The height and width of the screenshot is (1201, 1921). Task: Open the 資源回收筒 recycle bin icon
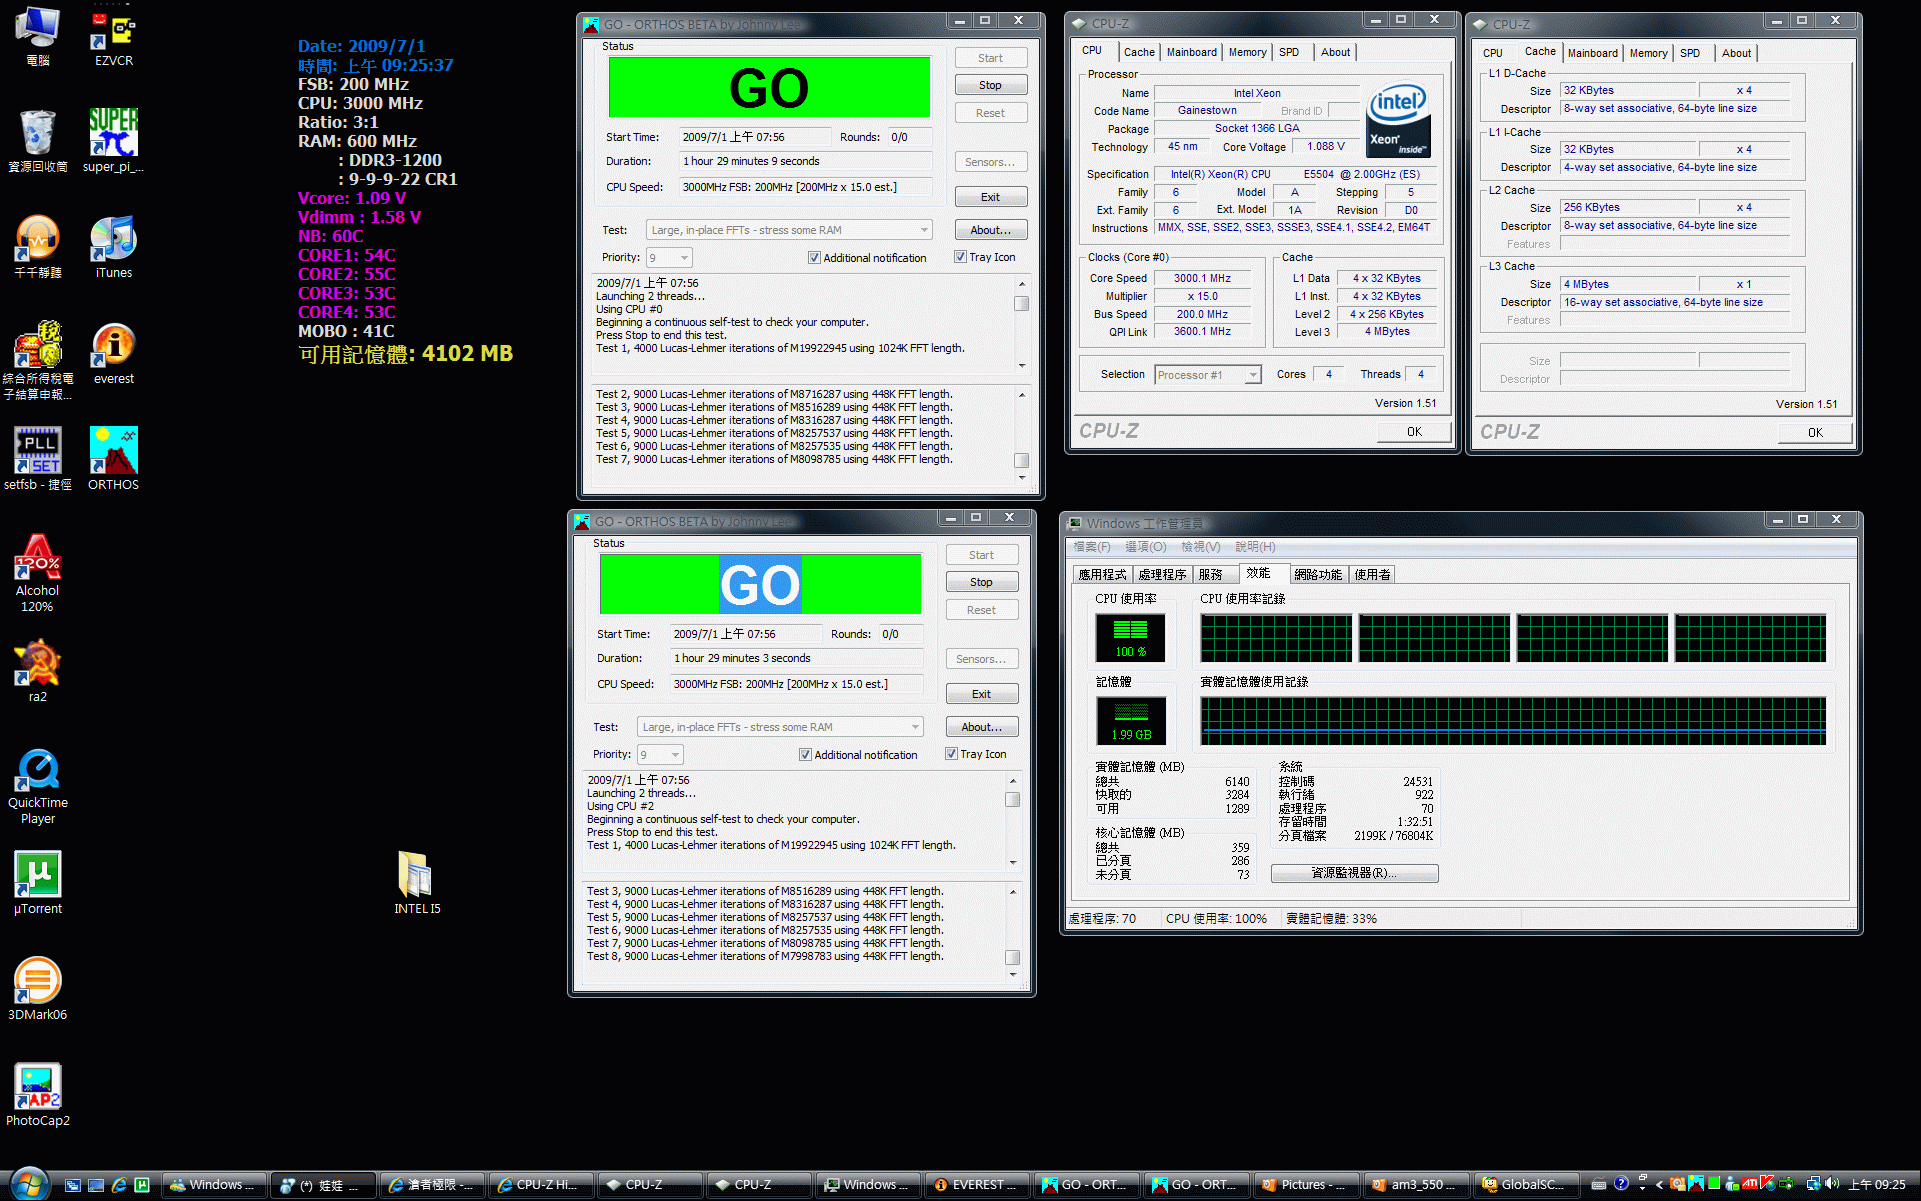click(x=38, y=140)
